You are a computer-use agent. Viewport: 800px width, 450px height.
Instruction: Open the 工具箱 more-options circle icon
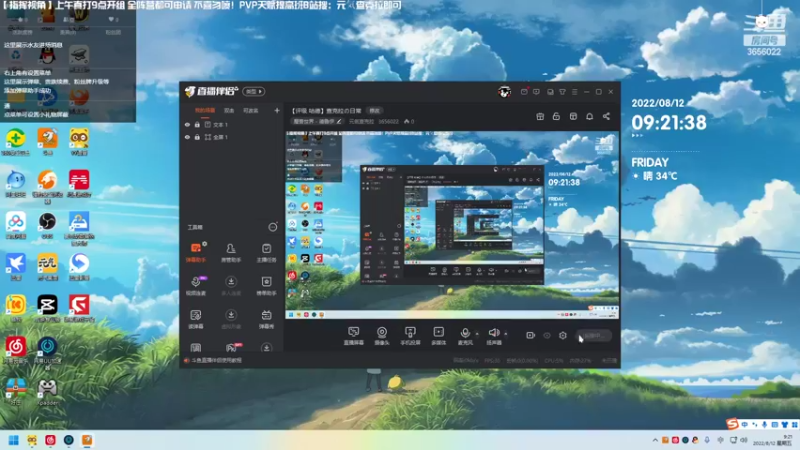[x=273, y=227]
